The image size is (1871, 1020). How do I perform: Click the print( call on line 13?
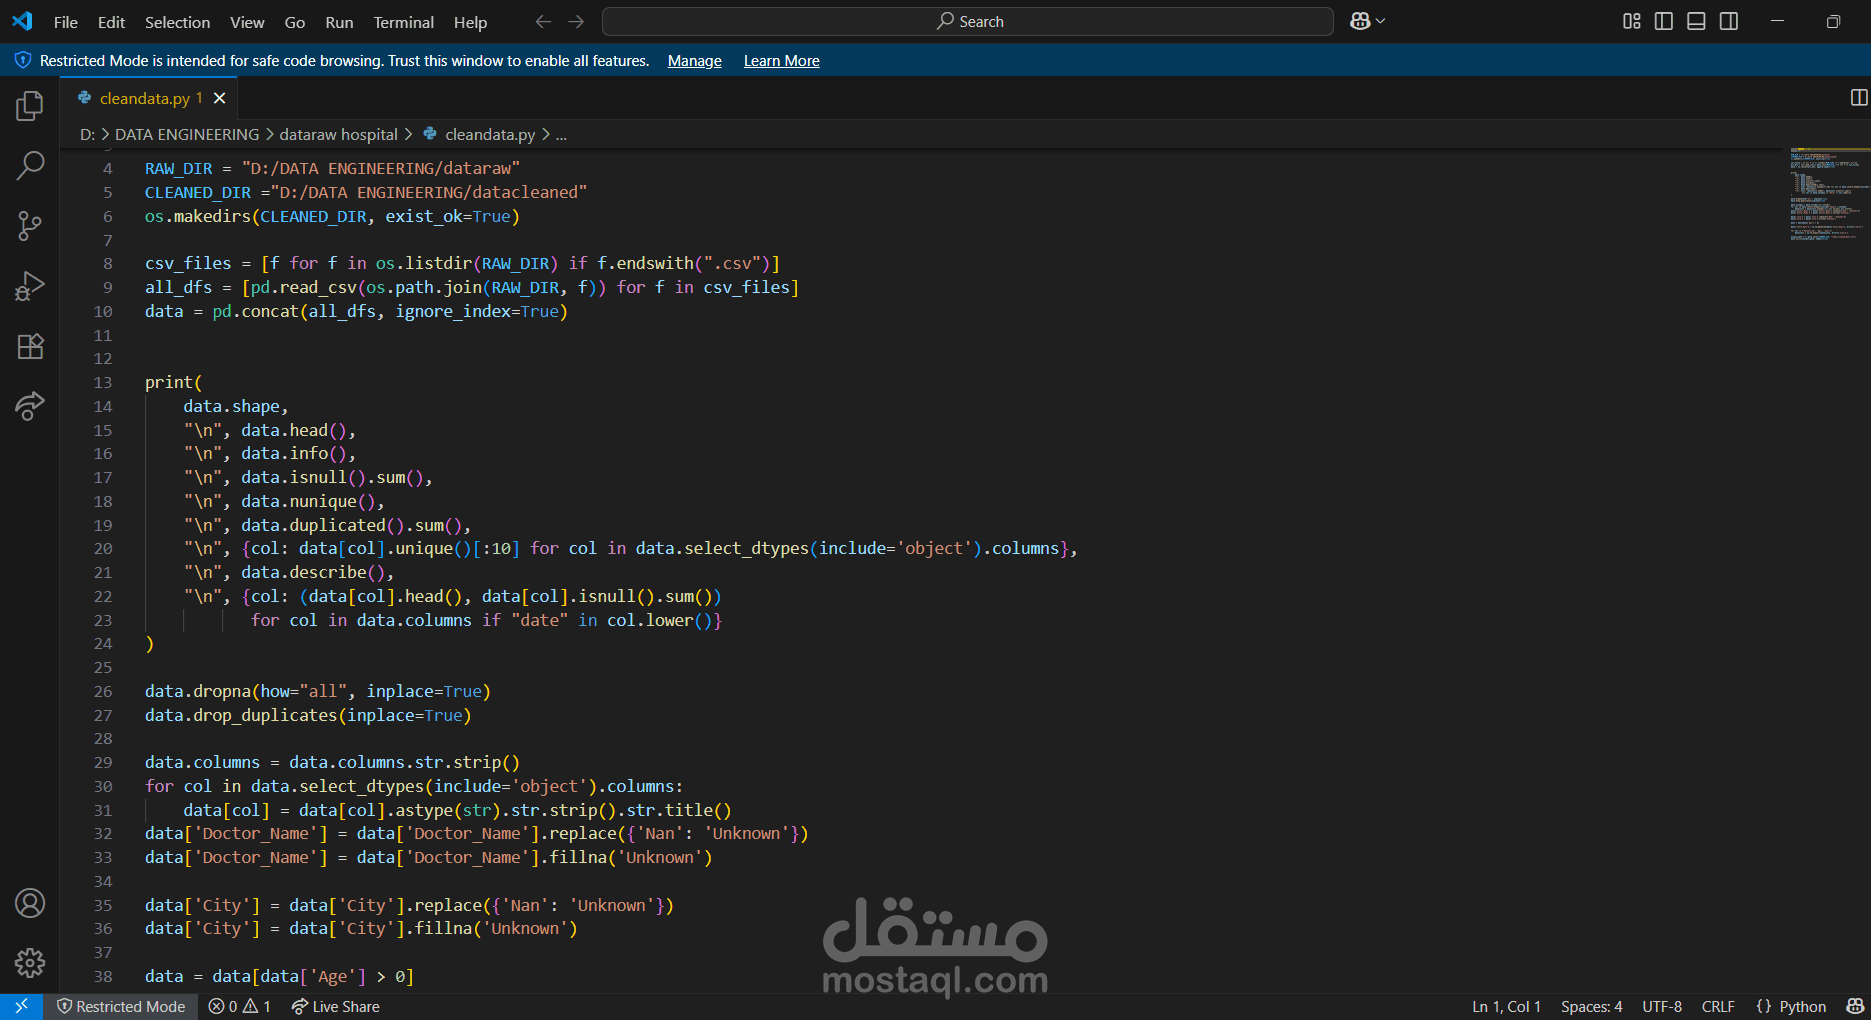coord(174,382)
